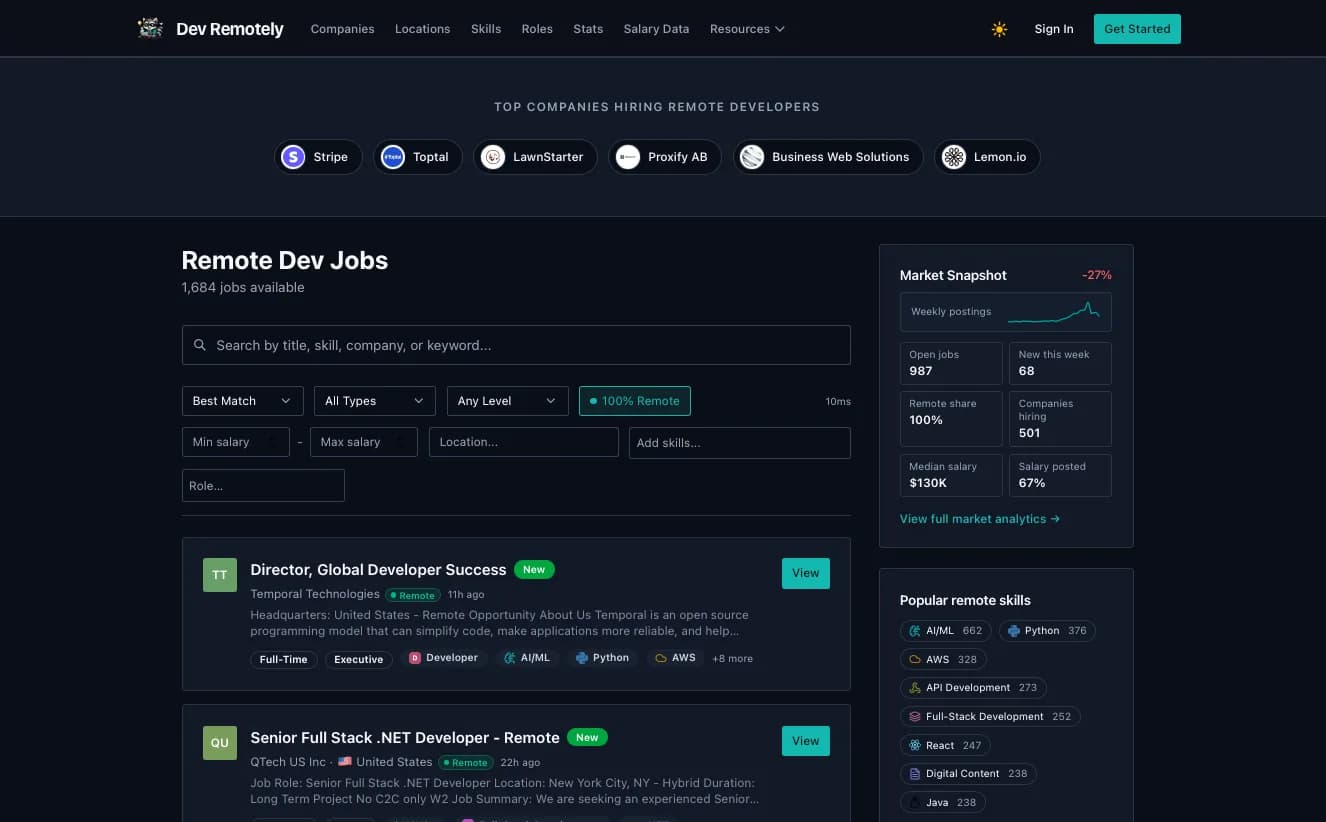
Task: Open the Locations nav item
Action: pos(422,29)
